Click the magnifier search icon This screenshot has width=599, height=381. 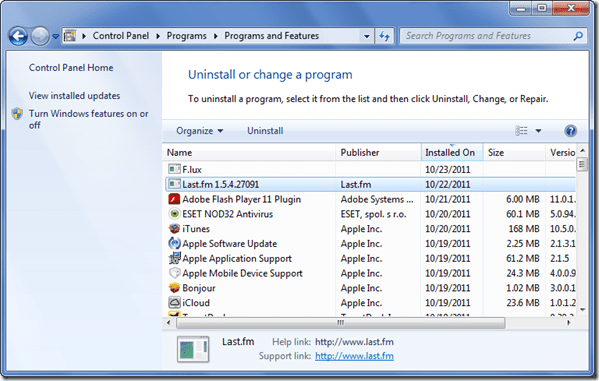click(x=578, y=36)
